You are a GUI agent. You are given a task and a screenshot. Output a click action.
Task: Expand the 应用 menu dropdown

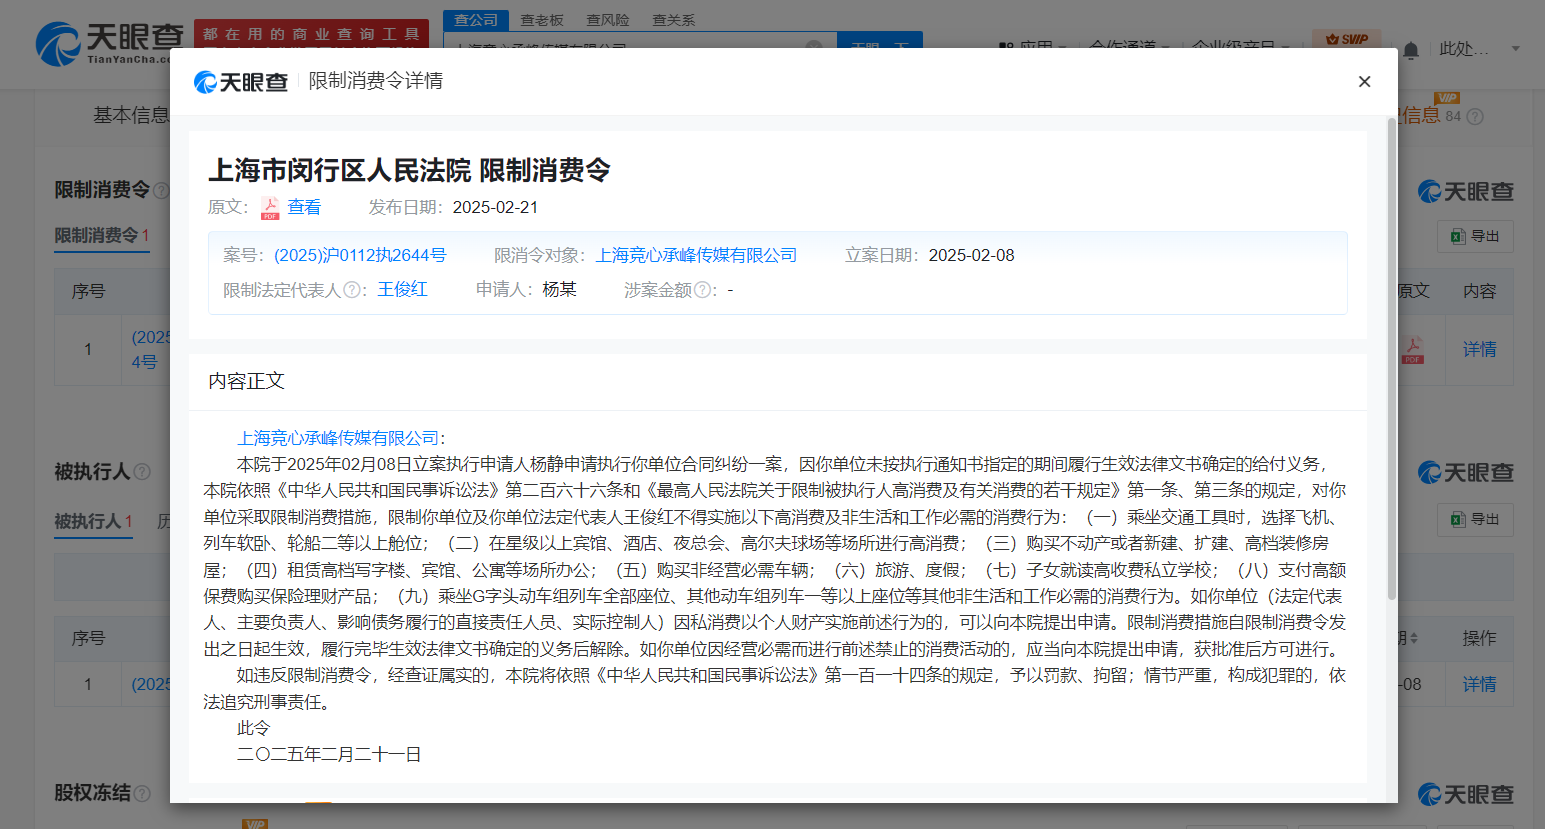[1034, 48]
